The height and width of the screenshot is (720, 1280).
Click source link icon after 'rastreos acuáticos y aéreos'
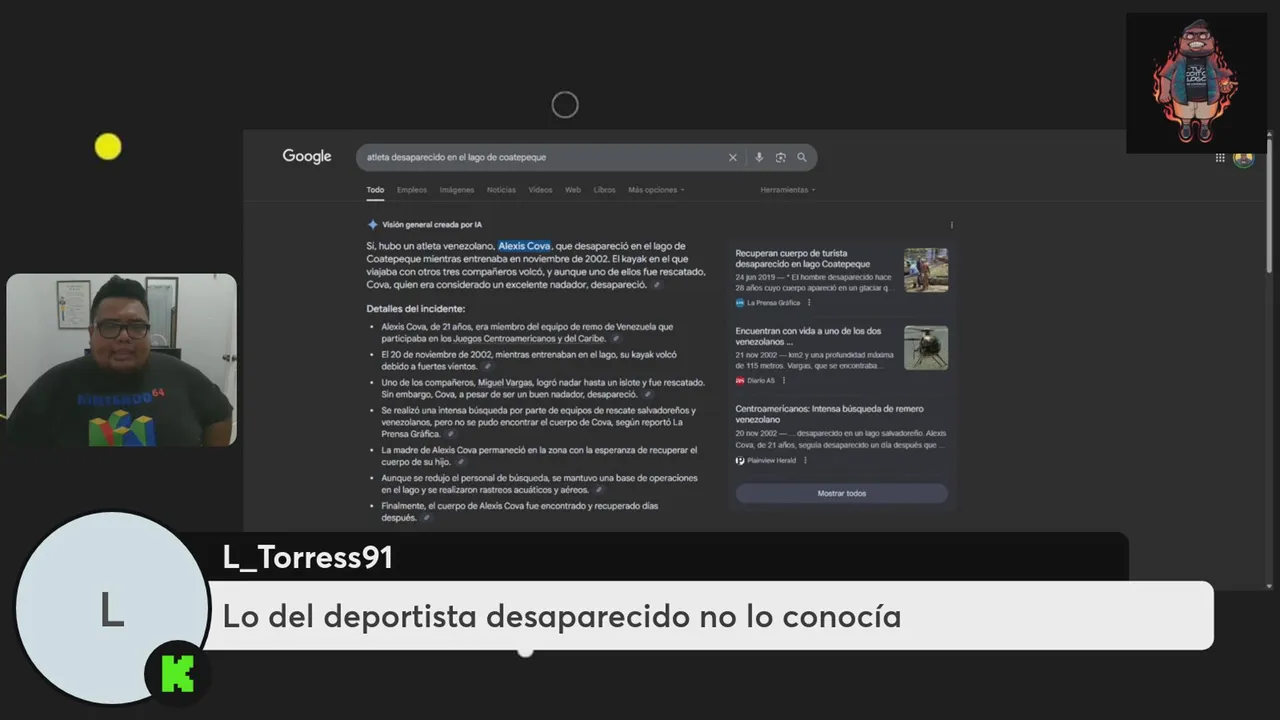click(x=598, y=491)
